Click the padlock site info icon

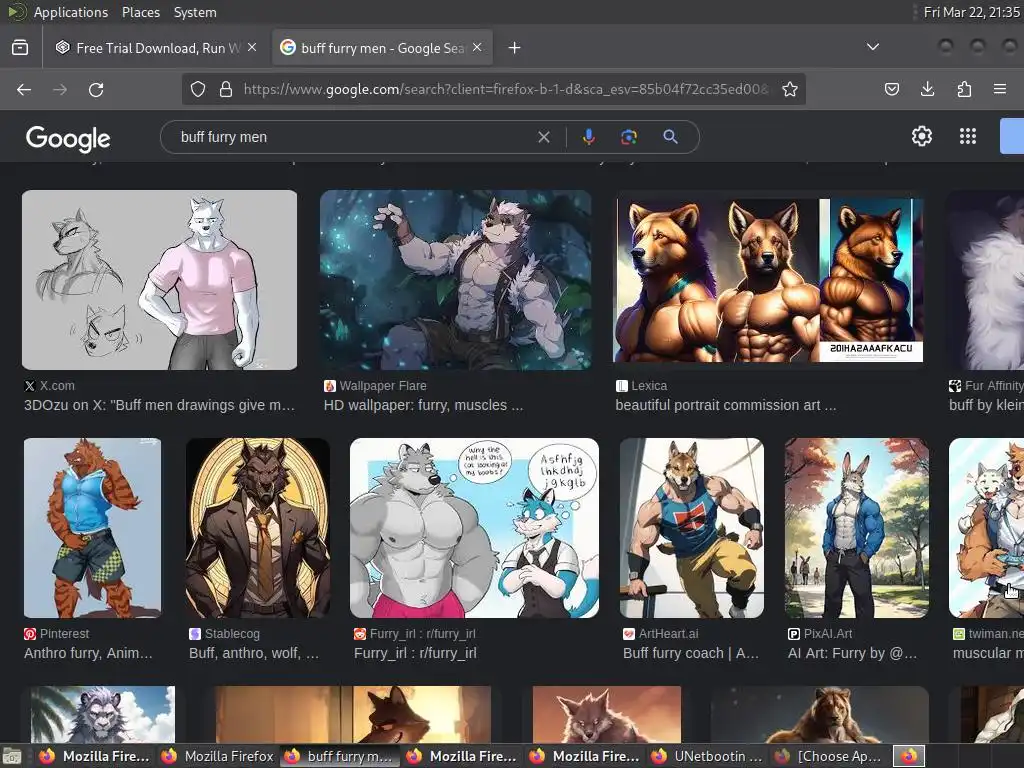point(226,89)
